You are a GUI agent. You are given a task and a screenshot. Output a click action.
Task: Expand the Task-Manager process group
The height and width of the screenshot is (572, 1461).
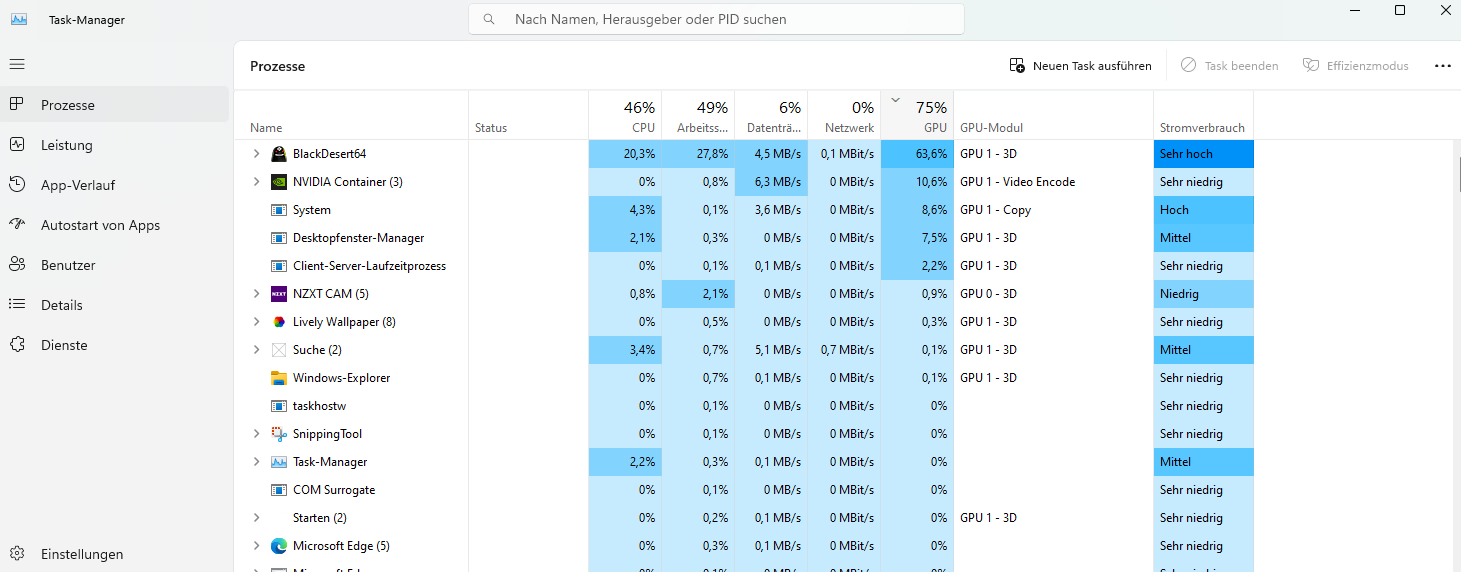click(x=256, y=462)
